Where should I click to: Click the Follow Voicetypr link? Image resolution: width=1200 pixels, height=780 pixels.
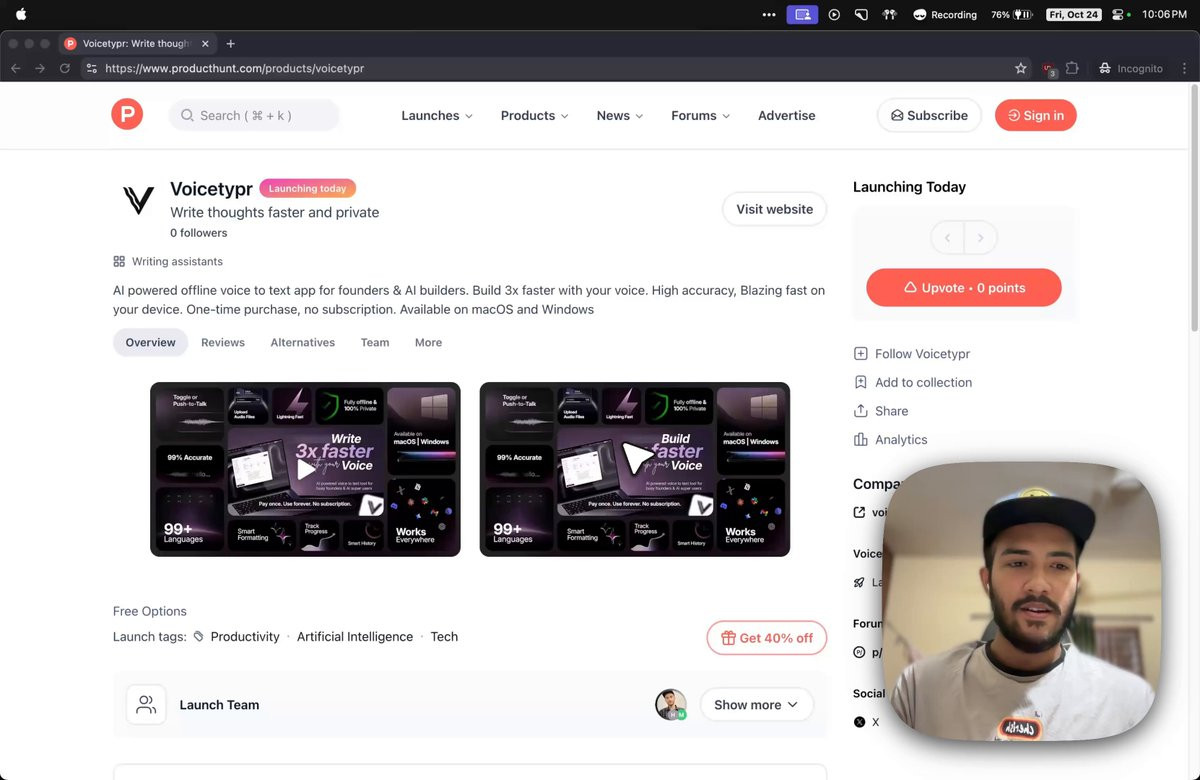tap(922, 353)
